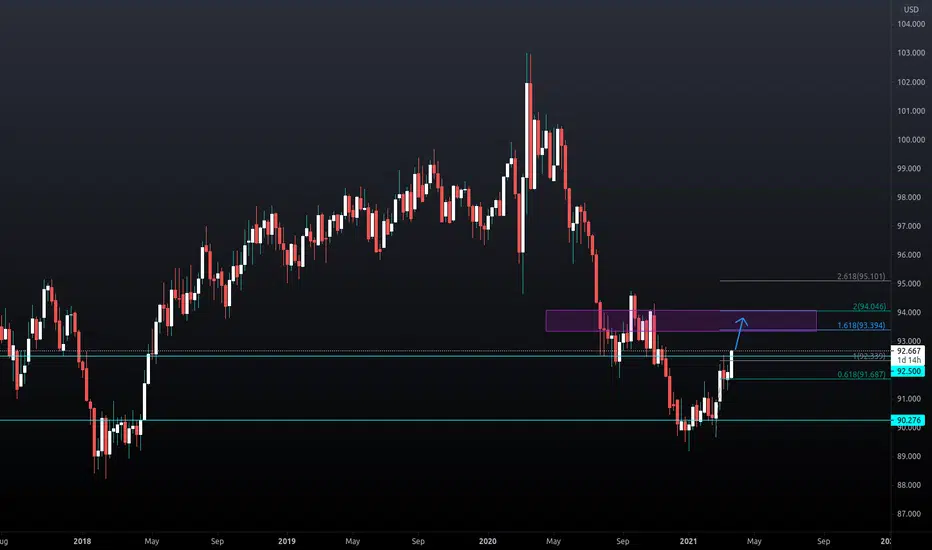Click the 97.000 price axis label
The image size is (932, 550).
(911, 226)
